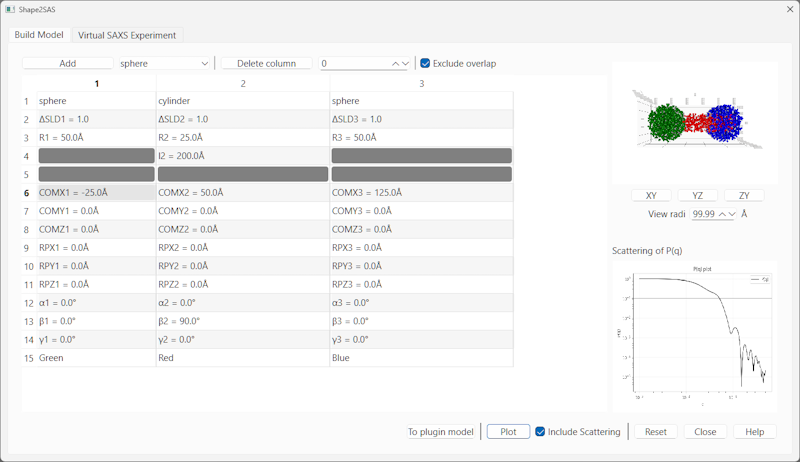The image size is (800, 462).
Task: Click the Red color cell in column 2
Action: (242, 357)
